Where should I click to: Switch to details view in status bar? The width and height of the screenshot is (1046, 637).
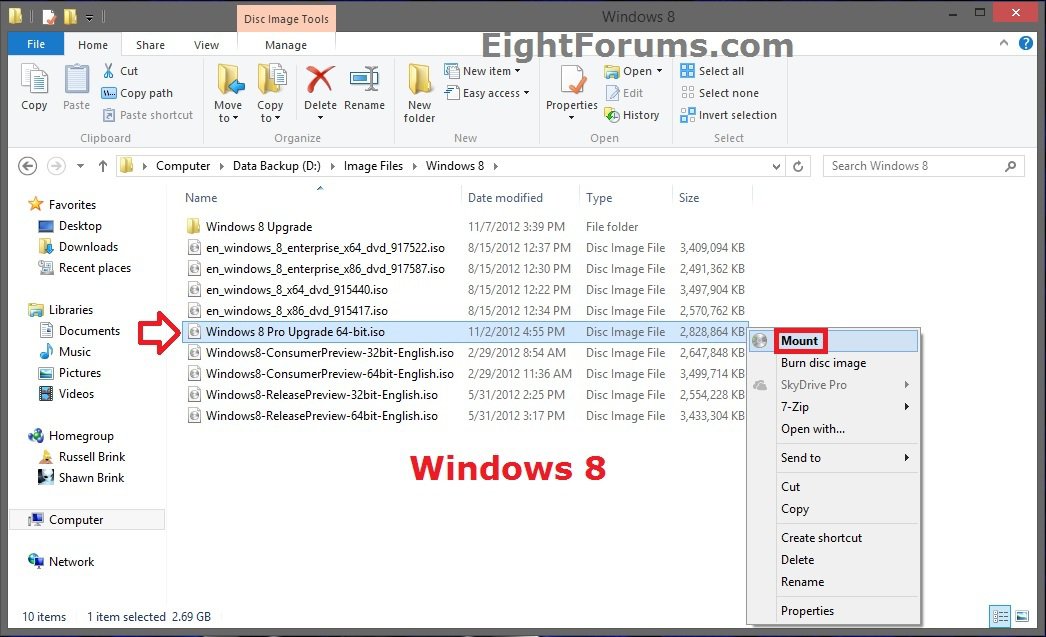tap(1000, 616)
